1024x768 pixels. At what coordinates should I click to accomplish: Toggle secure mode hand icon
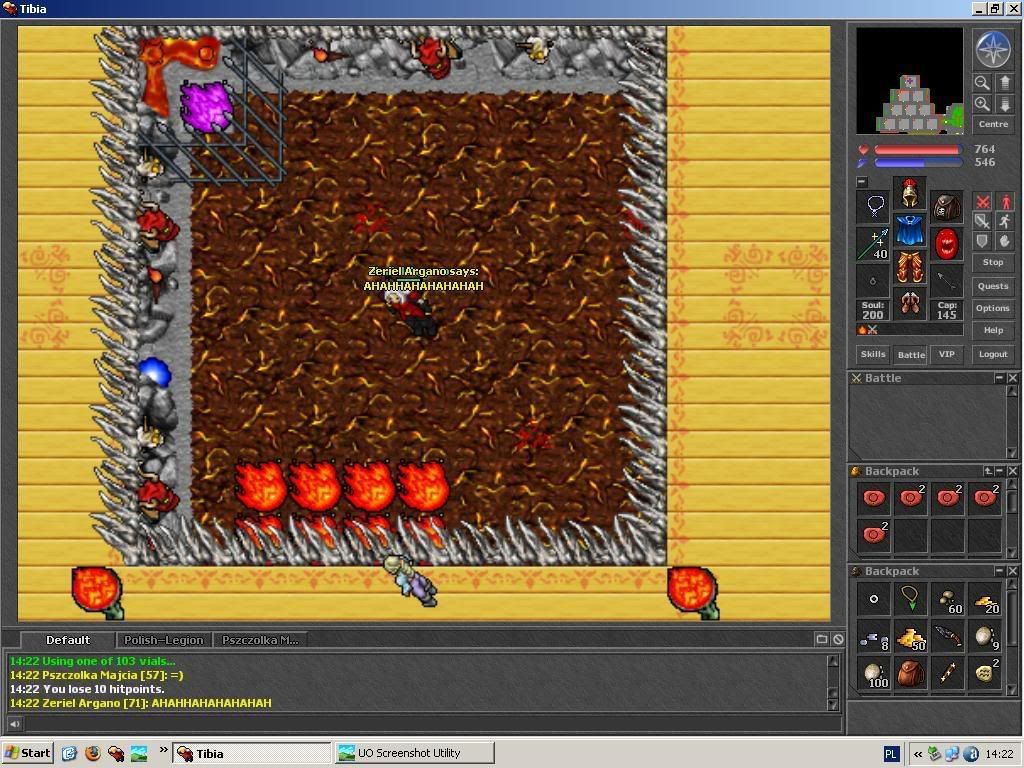click(1005, 241)
